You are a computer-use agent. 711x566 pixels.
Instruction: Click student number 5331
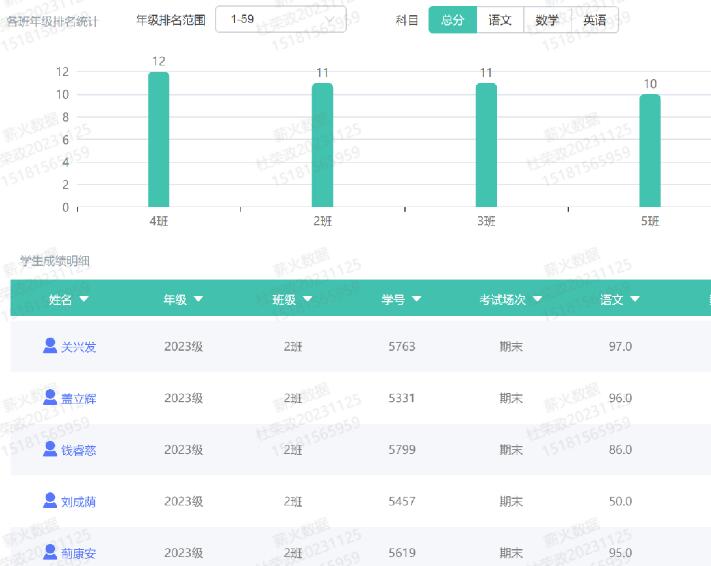click(x=402, y=398)
